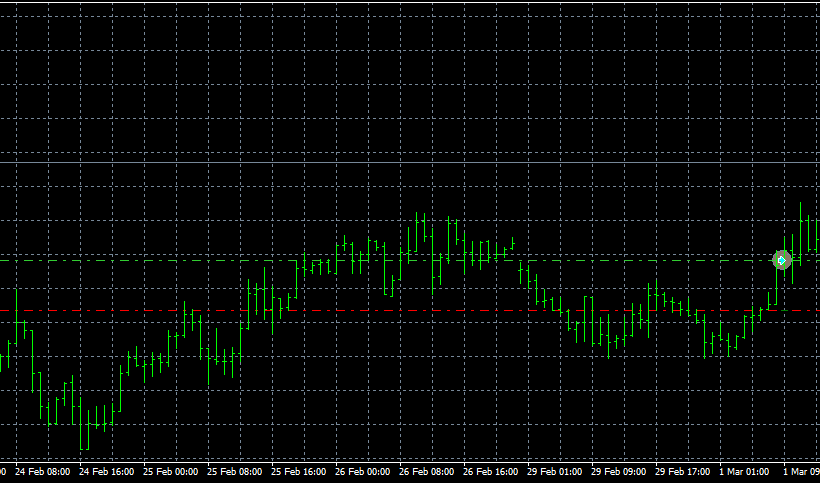
Task: Click the 29 Feb 17:00 time label
Action: (x=683, y=471)
